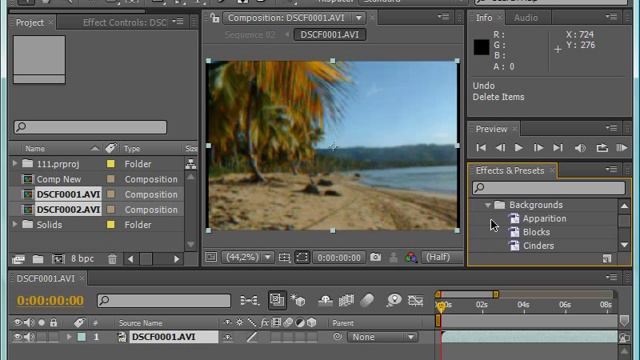Image resolution: width=640 pixels, height=360 pixels.
Task: Hide layer DSCF0001.AVI video eye
Action: pyautogui.click(x=18, y=337)
